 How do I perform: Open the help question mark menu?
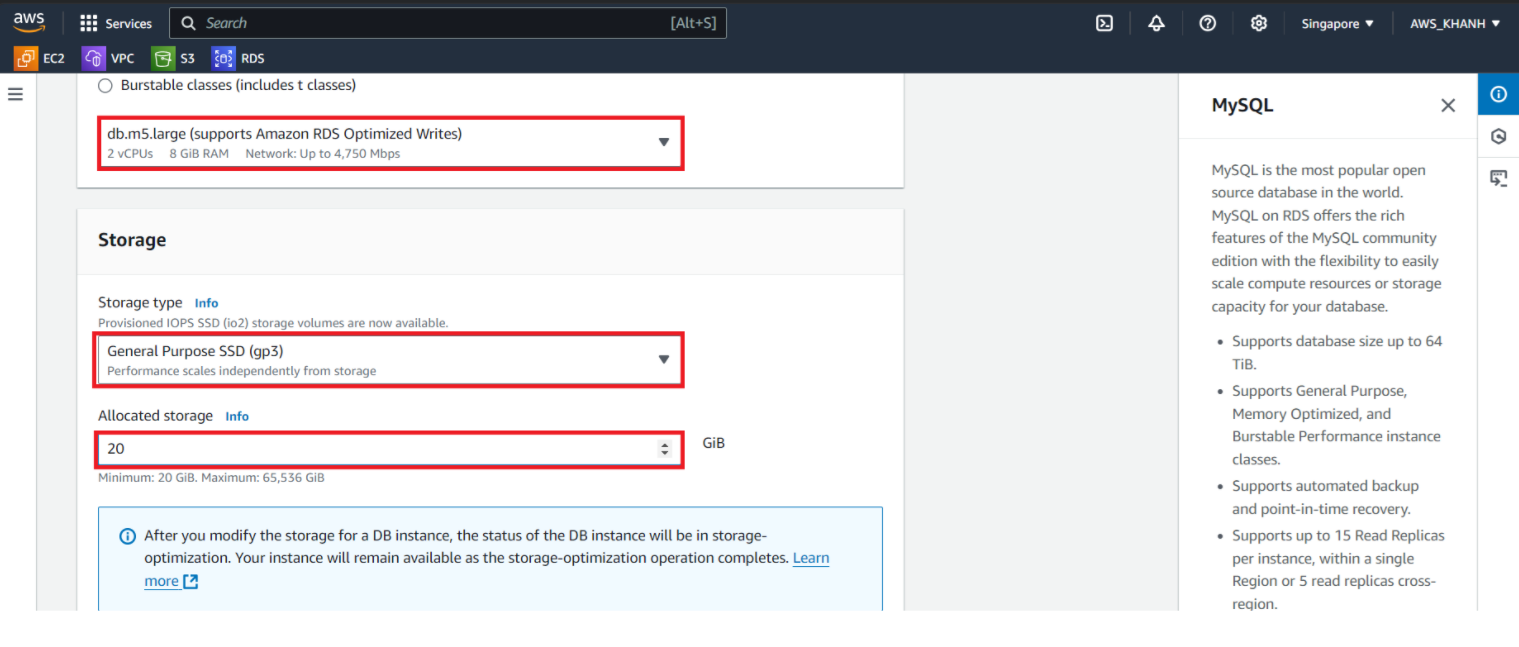(1207, 23)
